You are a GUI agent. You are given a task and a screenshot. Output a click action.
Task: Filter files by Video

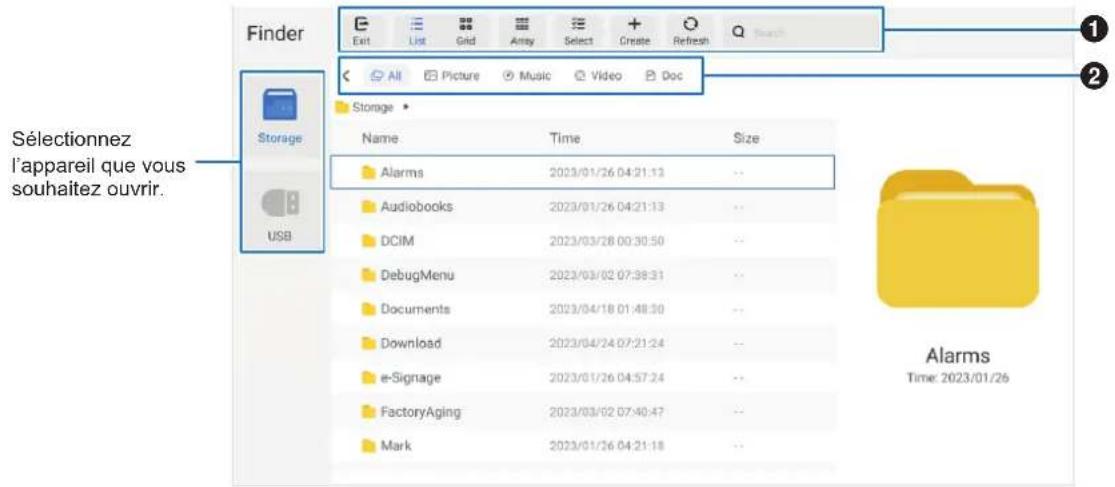598,75
